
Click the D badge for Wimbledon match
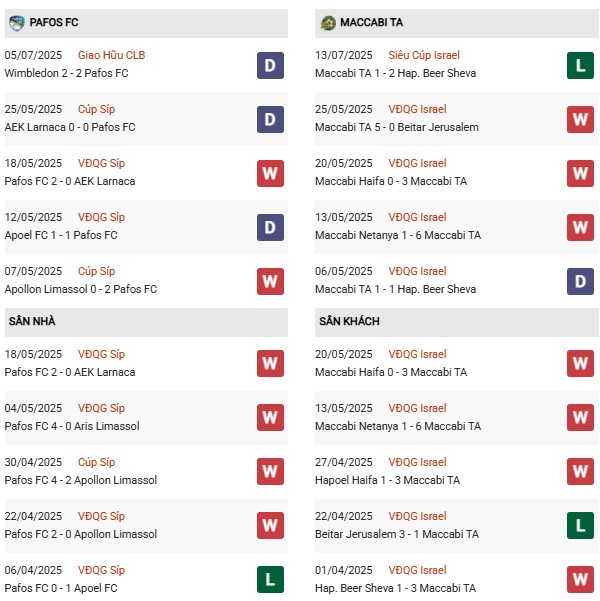click(x=270, y=65)
